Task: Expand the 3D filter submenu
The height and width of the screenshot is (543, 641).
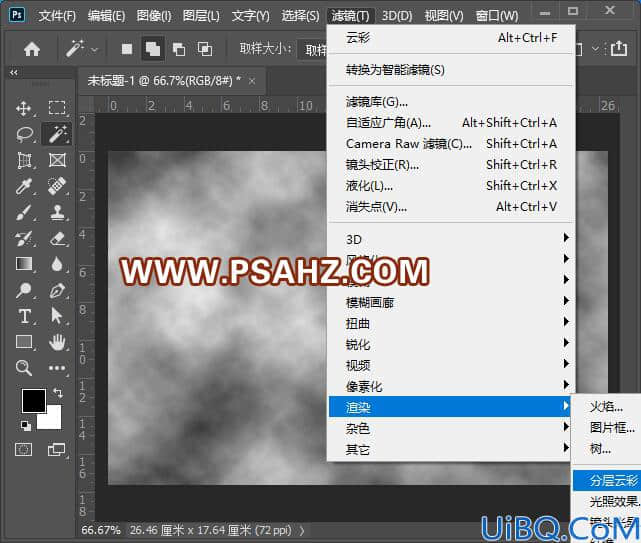Action: pyautogui.click(x=450, y=239)
